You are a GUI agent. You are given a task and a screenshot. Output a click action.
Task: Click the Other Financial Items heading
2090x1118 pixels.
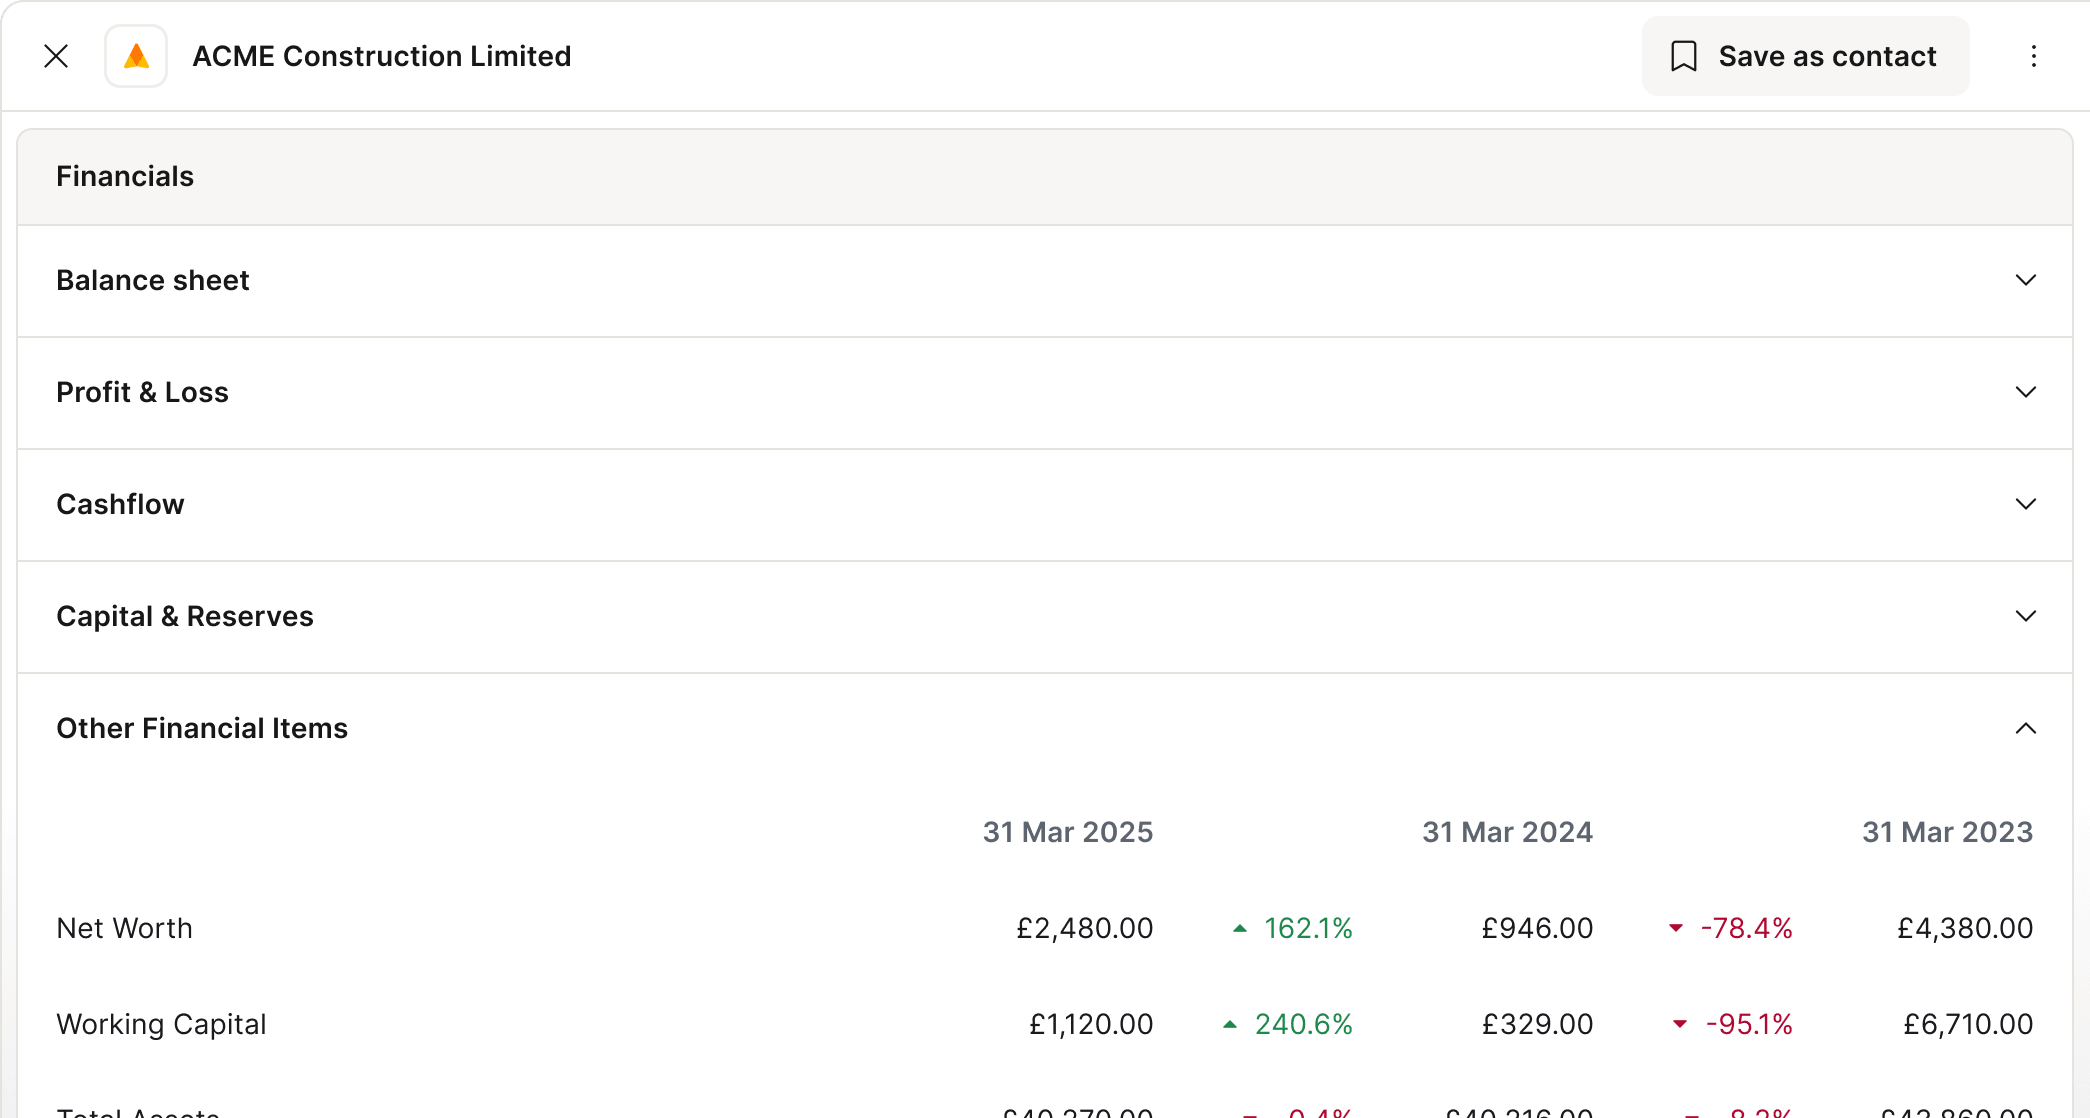click(x=202, y=728)
